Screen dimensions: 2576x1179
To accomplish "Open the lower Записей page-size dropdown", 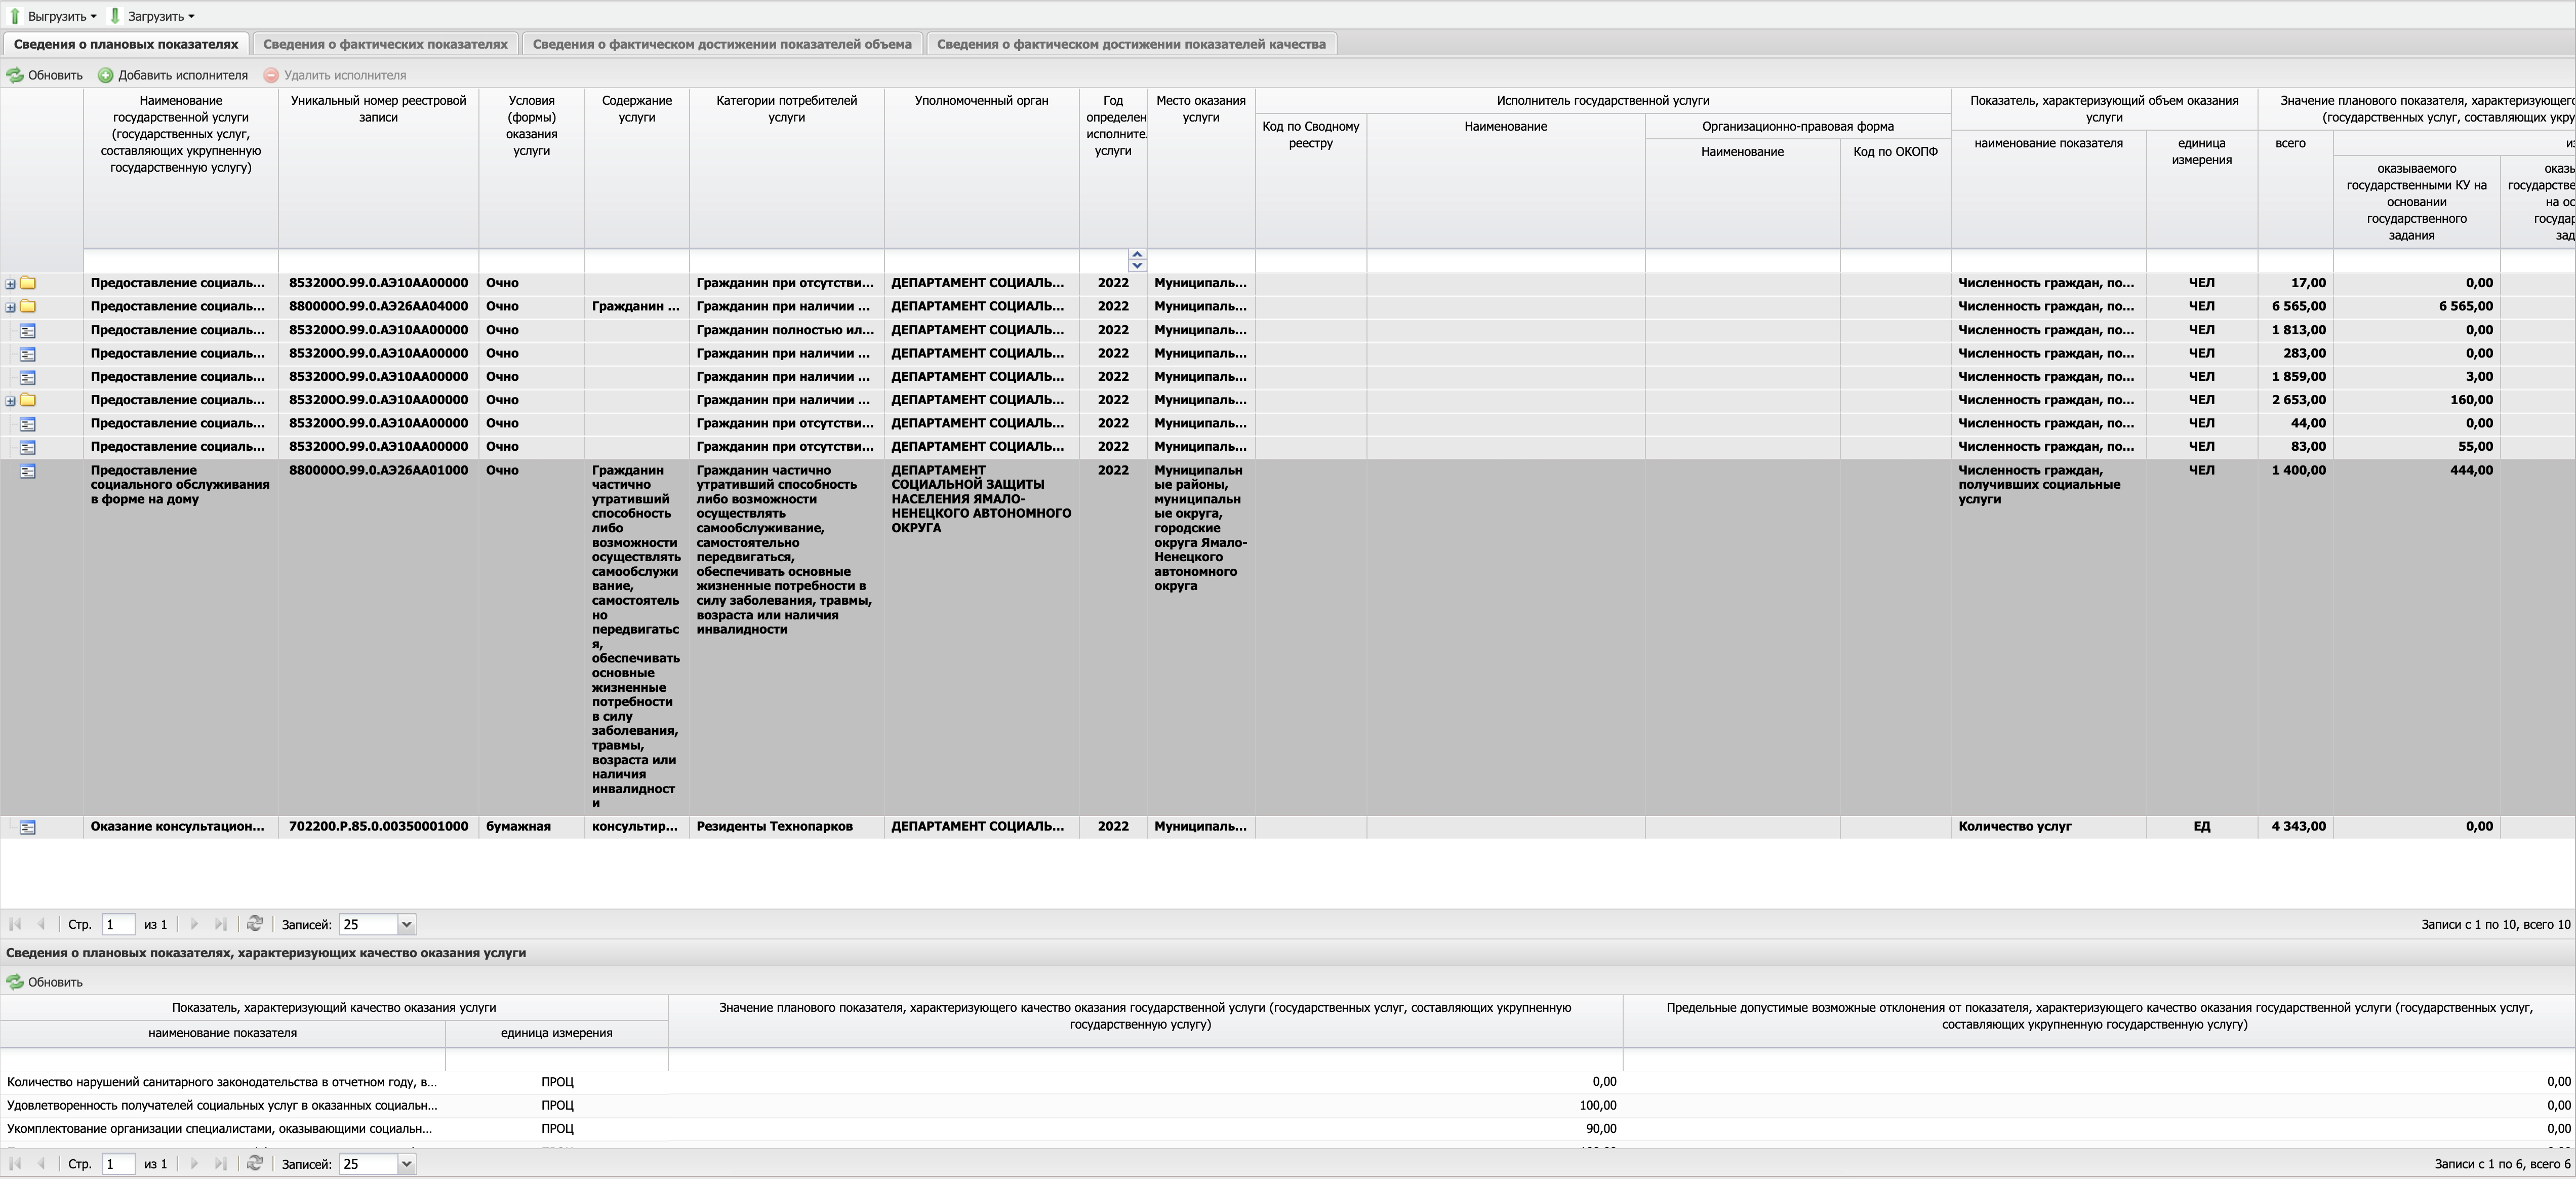I will [x=406, y=1164].
